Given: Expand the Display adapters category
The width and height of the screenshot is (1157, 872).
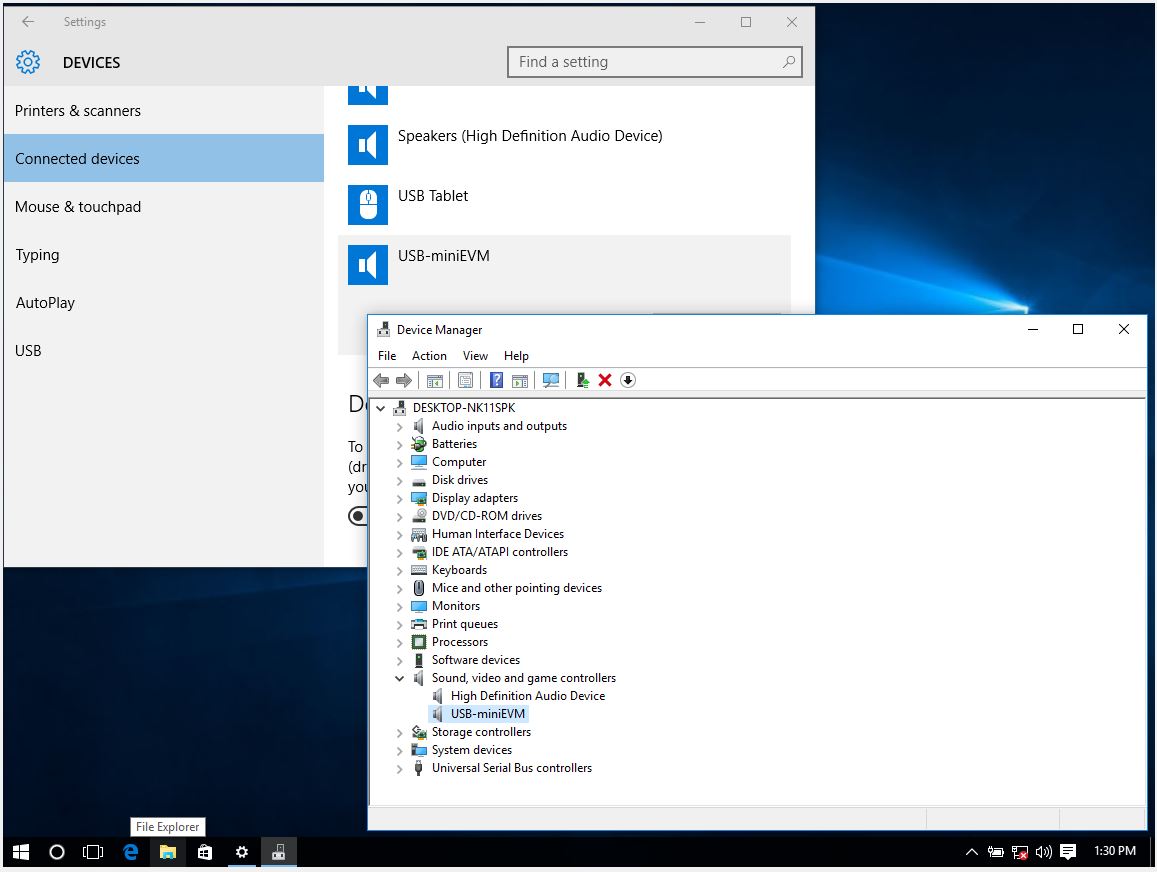Looking at the screenshot, I should pos(400,498).
